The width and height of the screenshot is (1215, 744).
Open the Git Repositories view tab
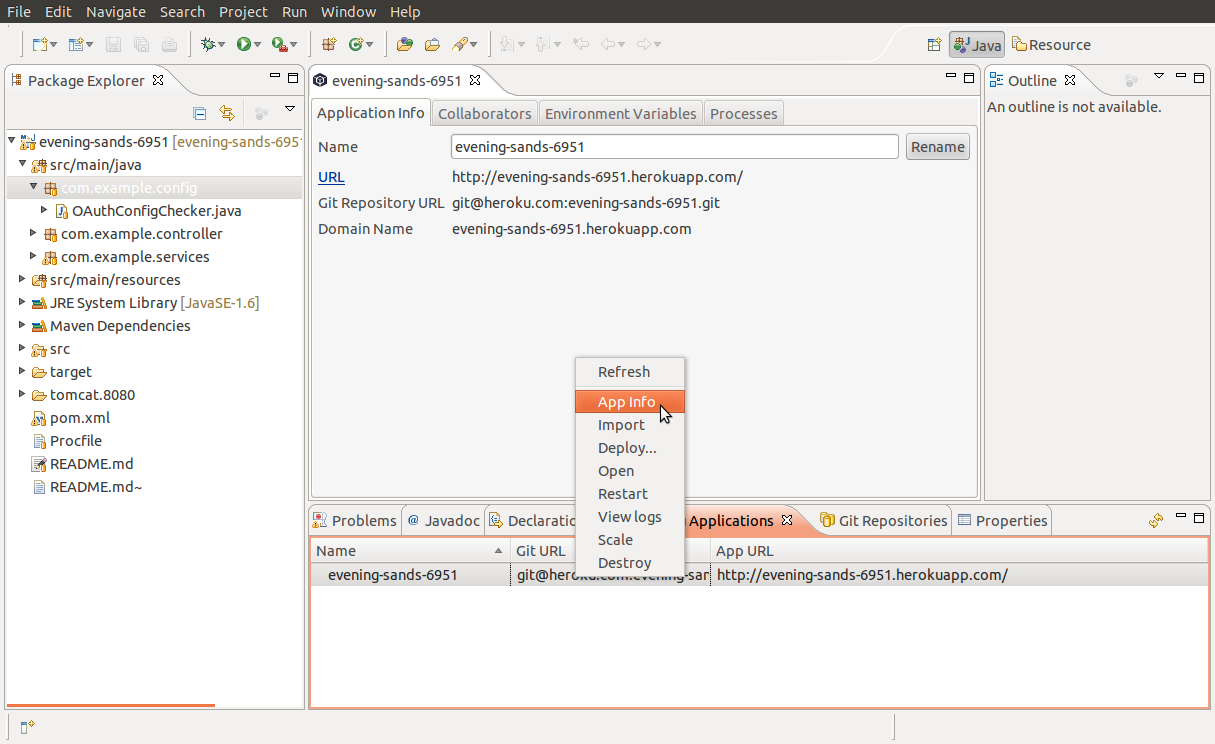pyautogui.click(x=883, y=520)
